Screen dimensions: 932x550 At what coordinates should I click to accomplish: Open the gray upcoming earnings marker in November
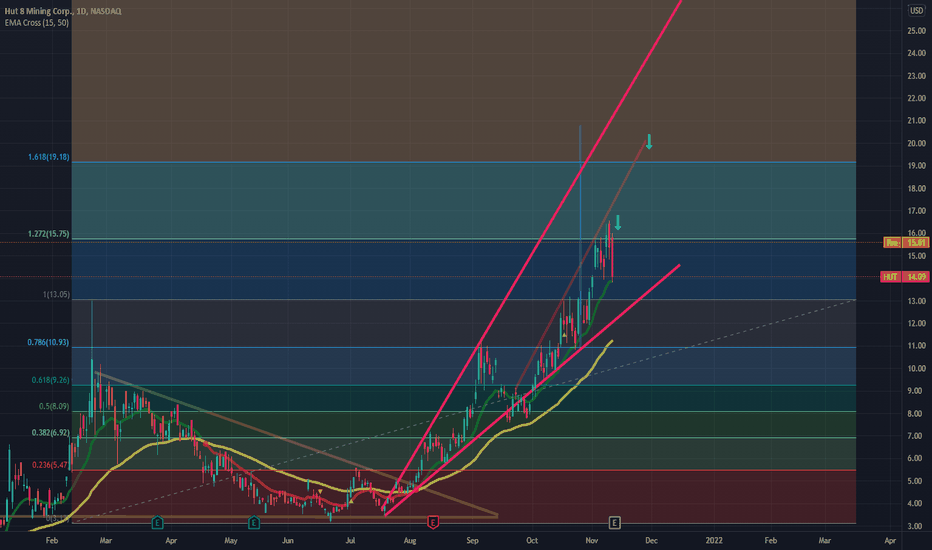pyautogui.click(x=615, y=523)
